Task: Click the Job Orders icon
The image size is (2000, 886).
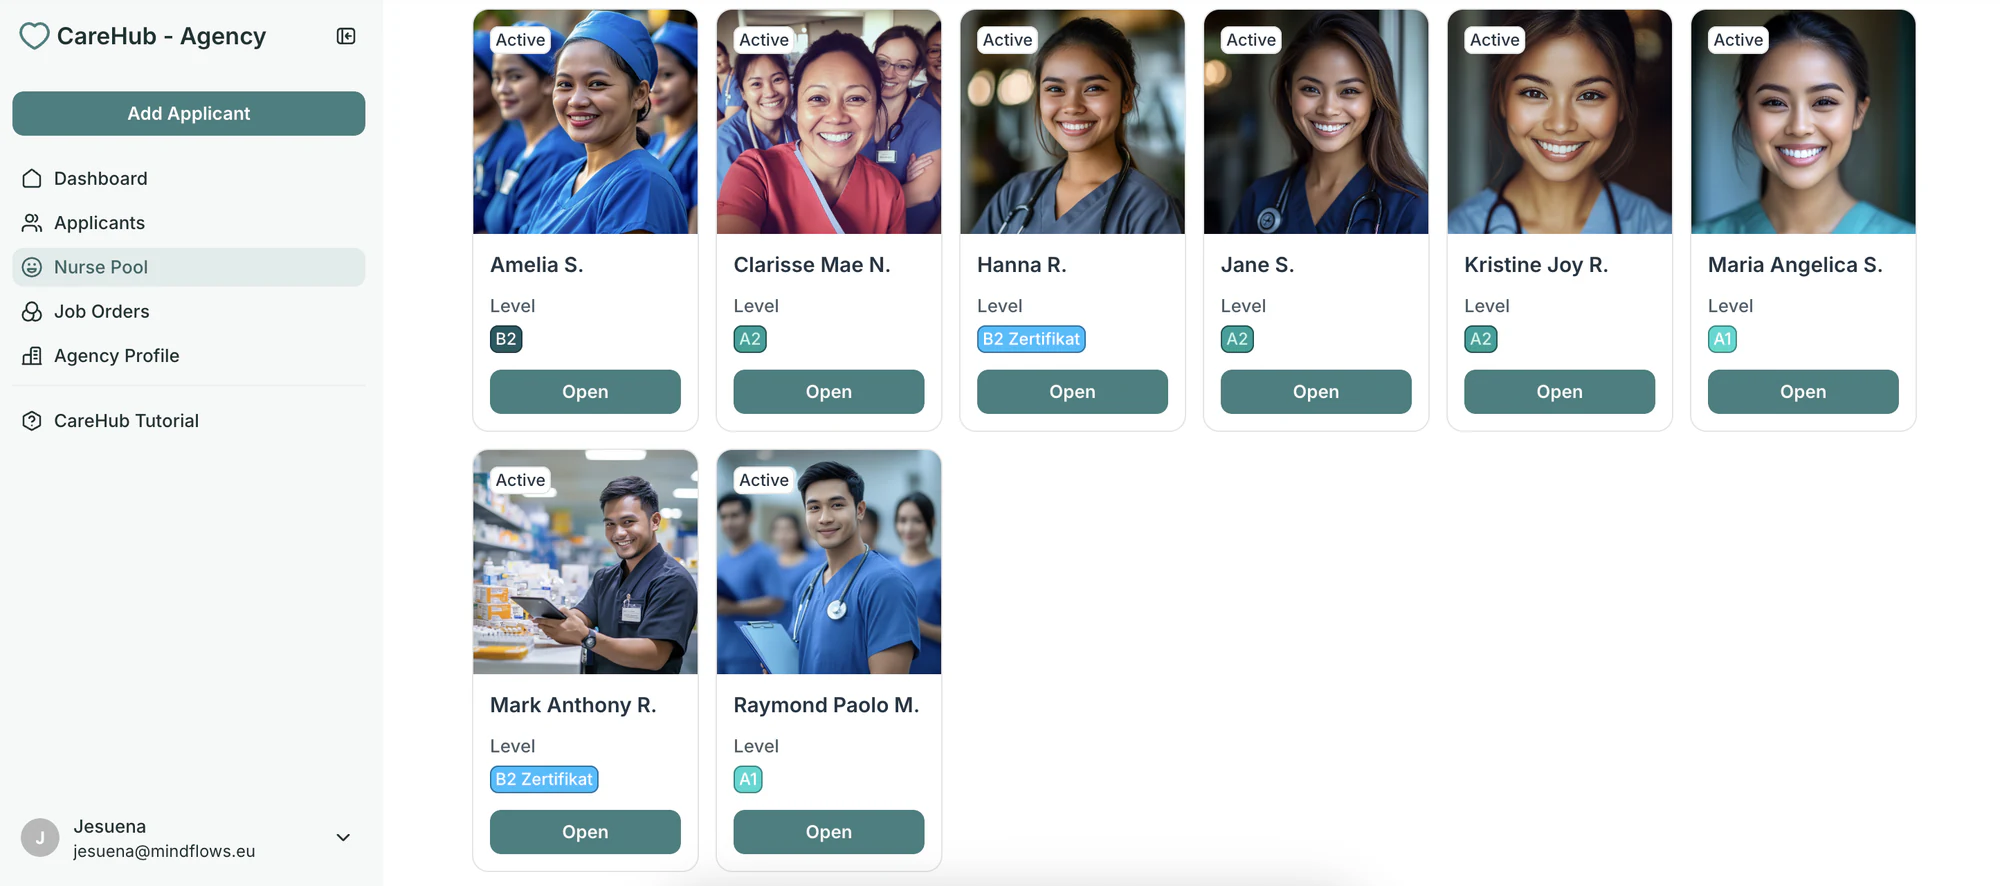Action: click(x=32, y=311)
